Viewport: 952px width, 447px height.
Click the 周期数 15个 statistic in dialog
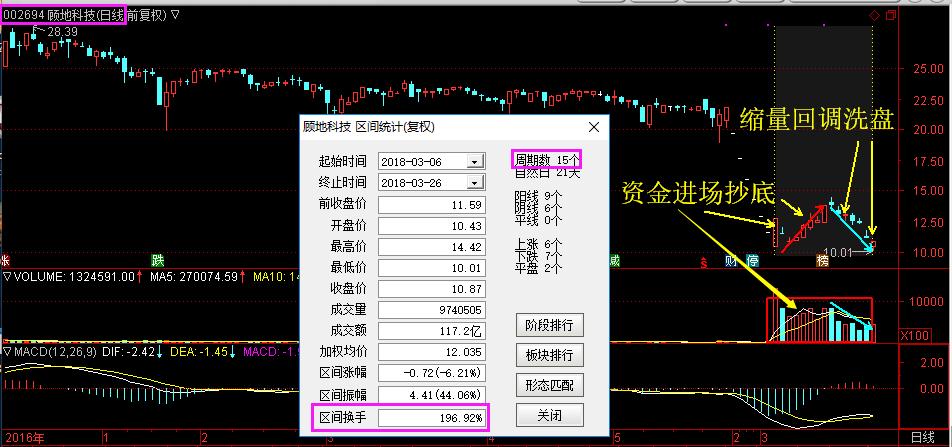pos(547,160)
